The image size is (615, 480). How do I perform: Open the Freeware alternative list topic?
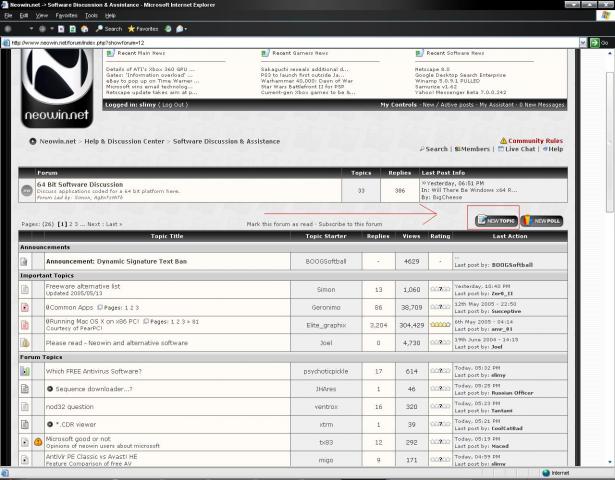pyautogui.click(x=83, y=286)
